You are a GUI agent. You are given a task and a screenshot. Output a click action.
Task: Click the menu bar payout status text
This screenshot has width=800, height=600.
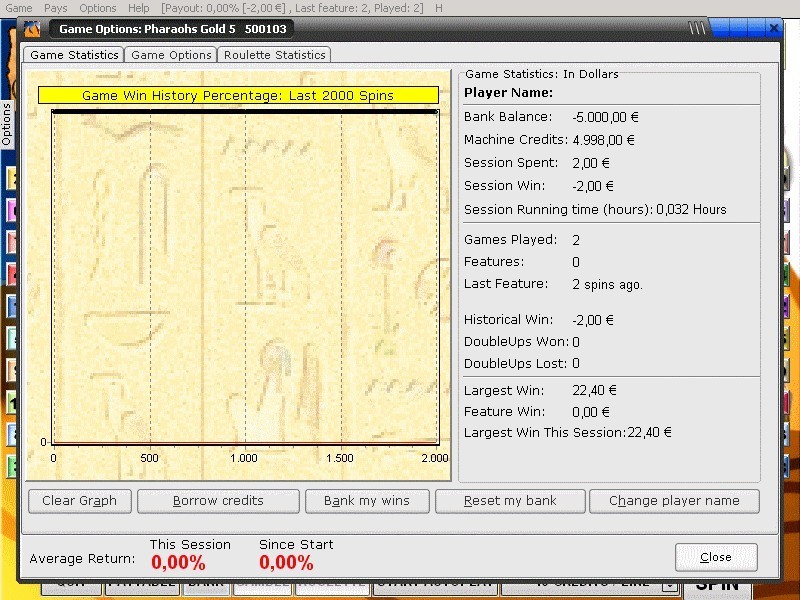292,8
